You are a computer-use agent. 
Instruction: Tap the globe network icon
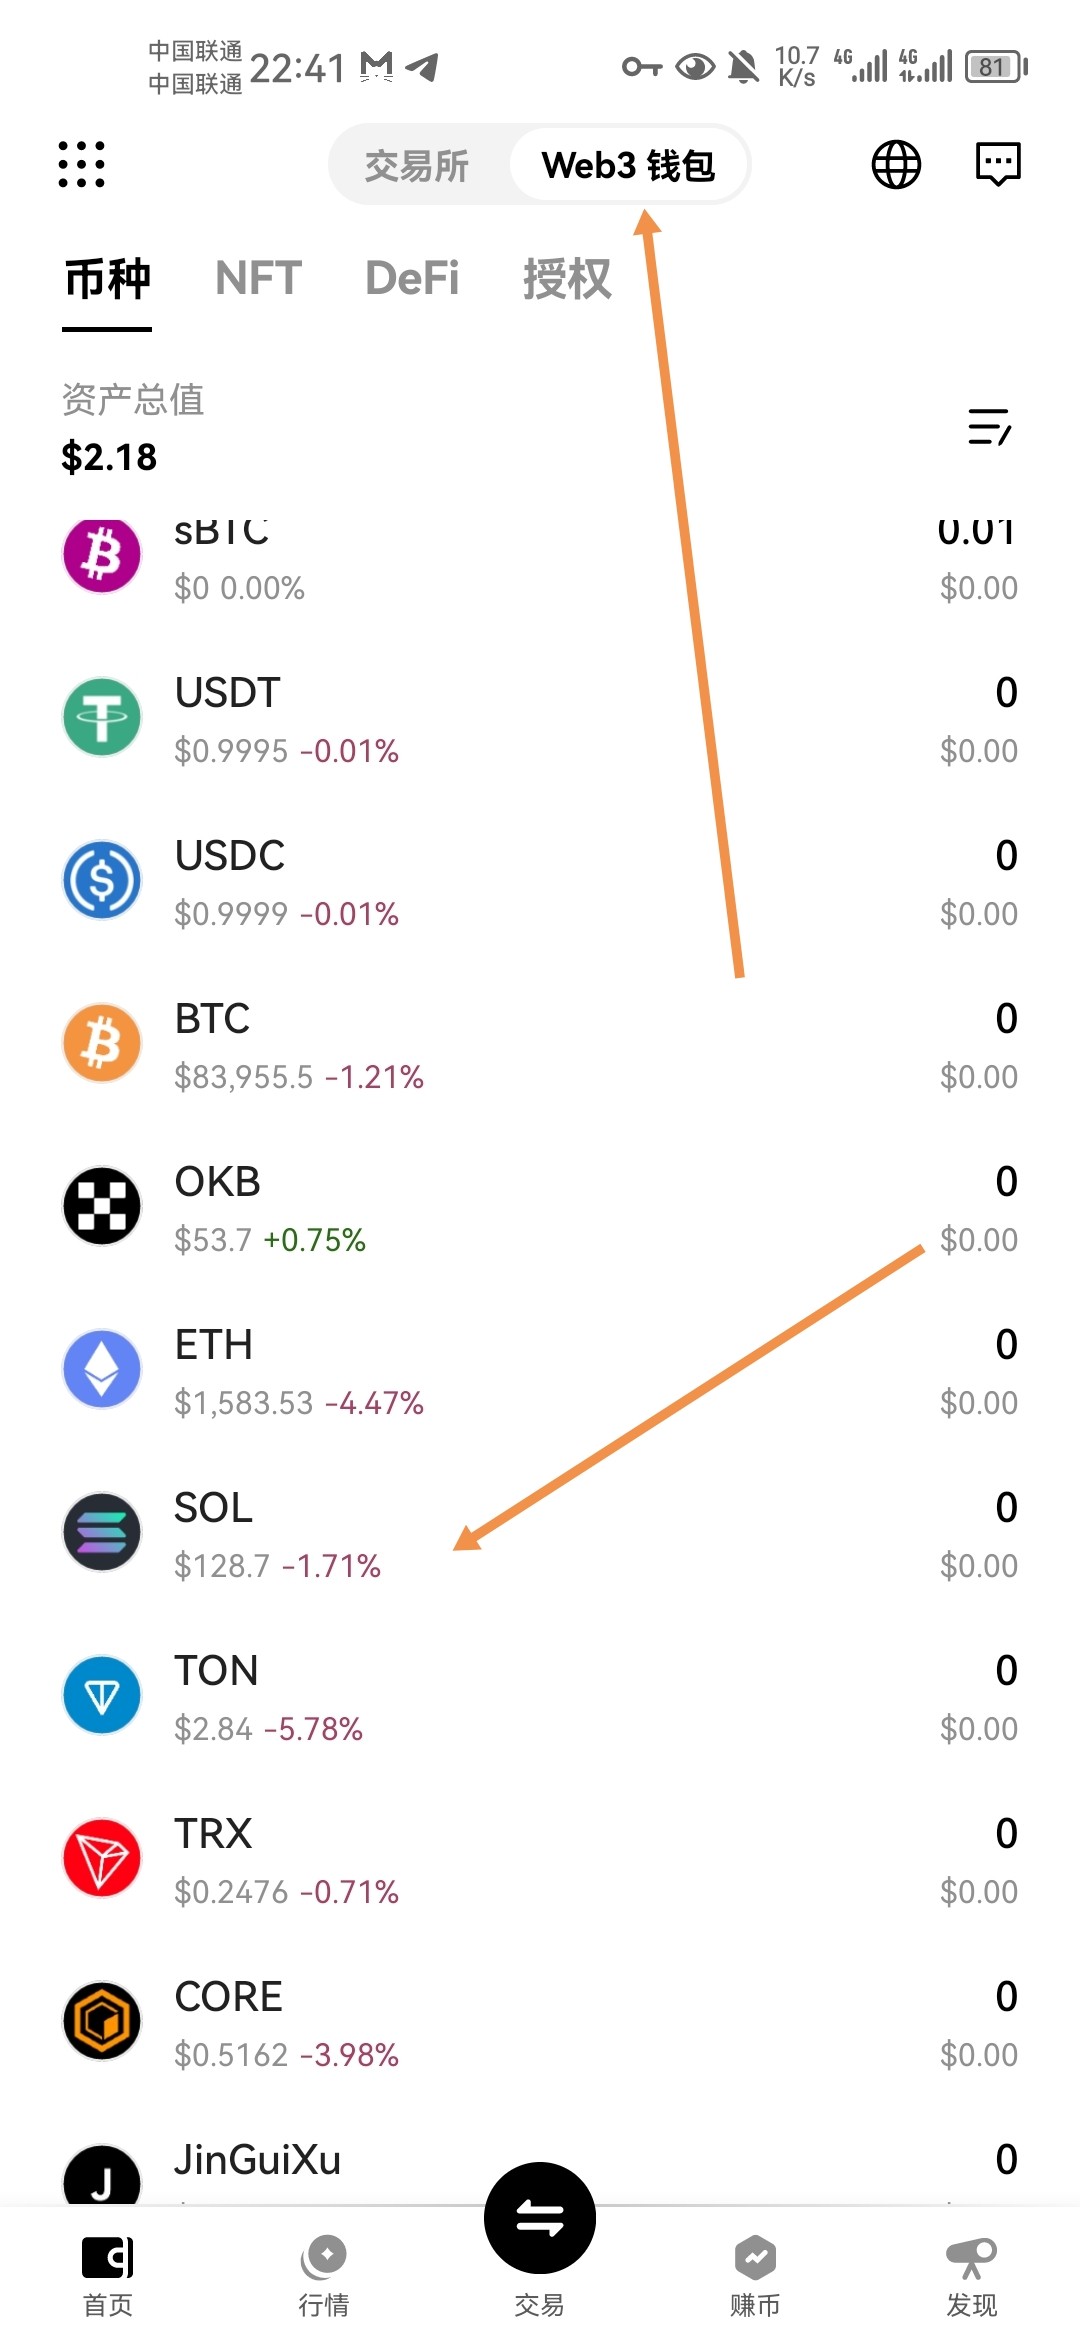pyautogui.click(x=896, y=164)
